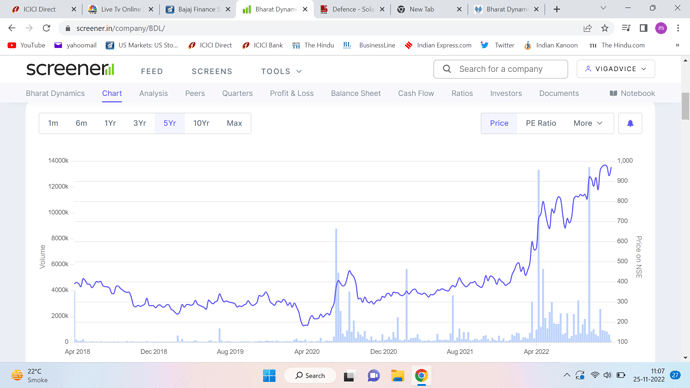Open the Notebook book icon

(613, 93)
